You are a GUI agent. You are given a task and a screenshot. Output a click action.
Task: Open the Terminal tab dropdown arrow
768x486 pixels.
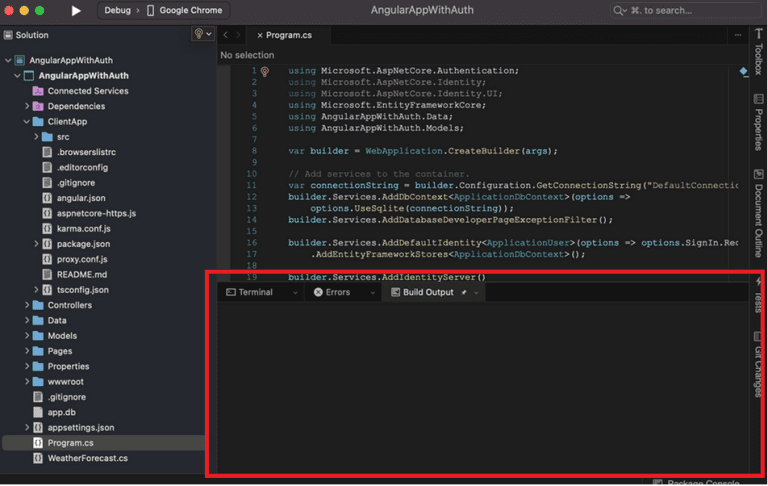pos(295,293)
